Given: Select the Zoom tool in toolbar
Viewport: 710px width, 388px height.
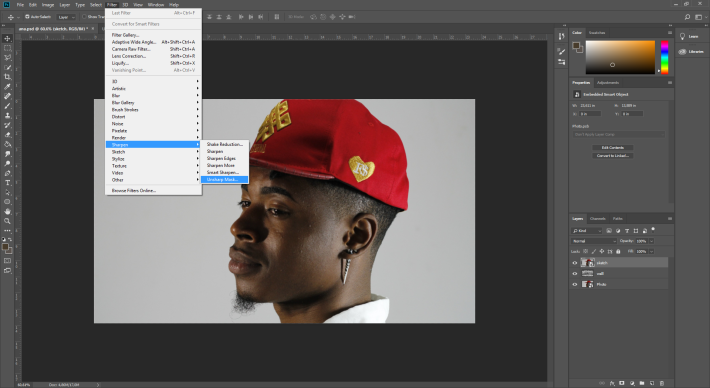Looking at the screenshot, I should (7, 221).
